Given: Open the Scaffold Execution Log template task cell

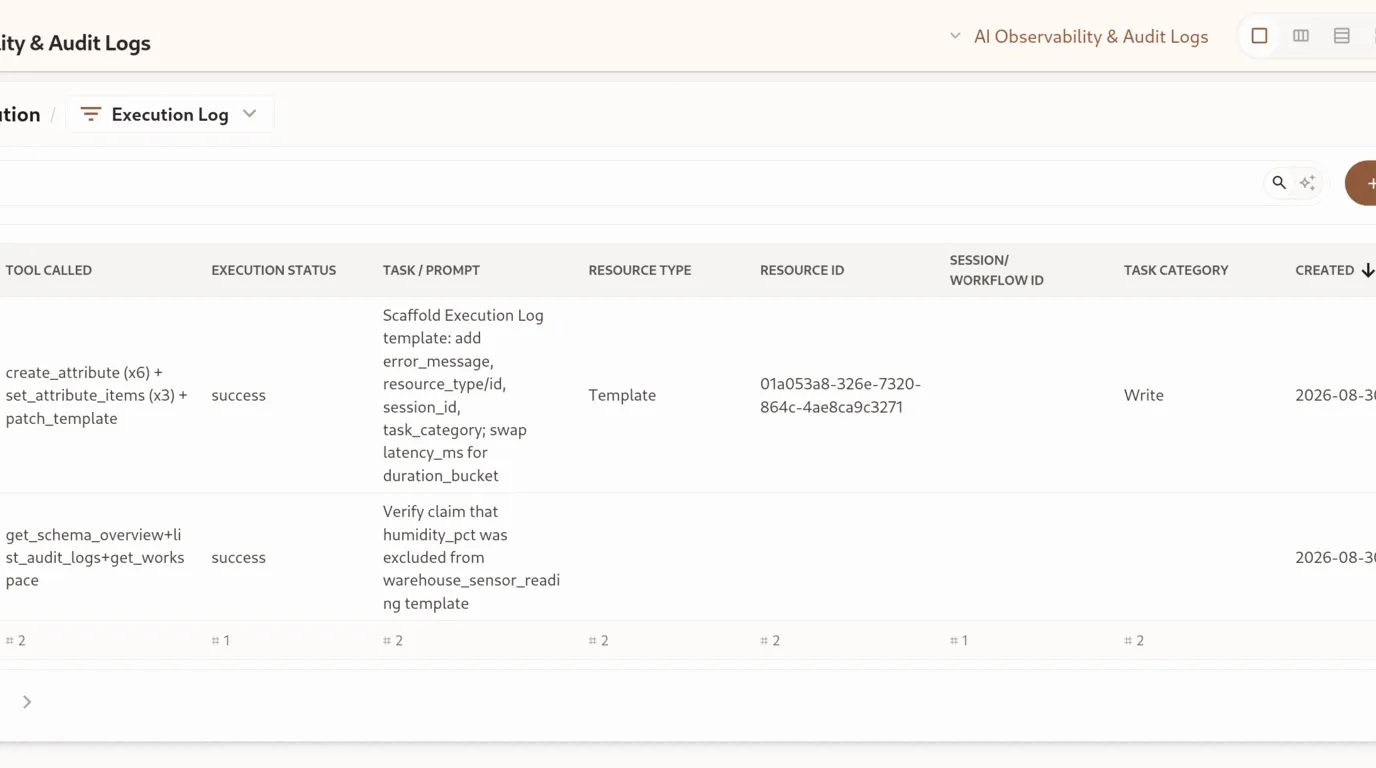Looking at the screenshot, I should point(464,395).
